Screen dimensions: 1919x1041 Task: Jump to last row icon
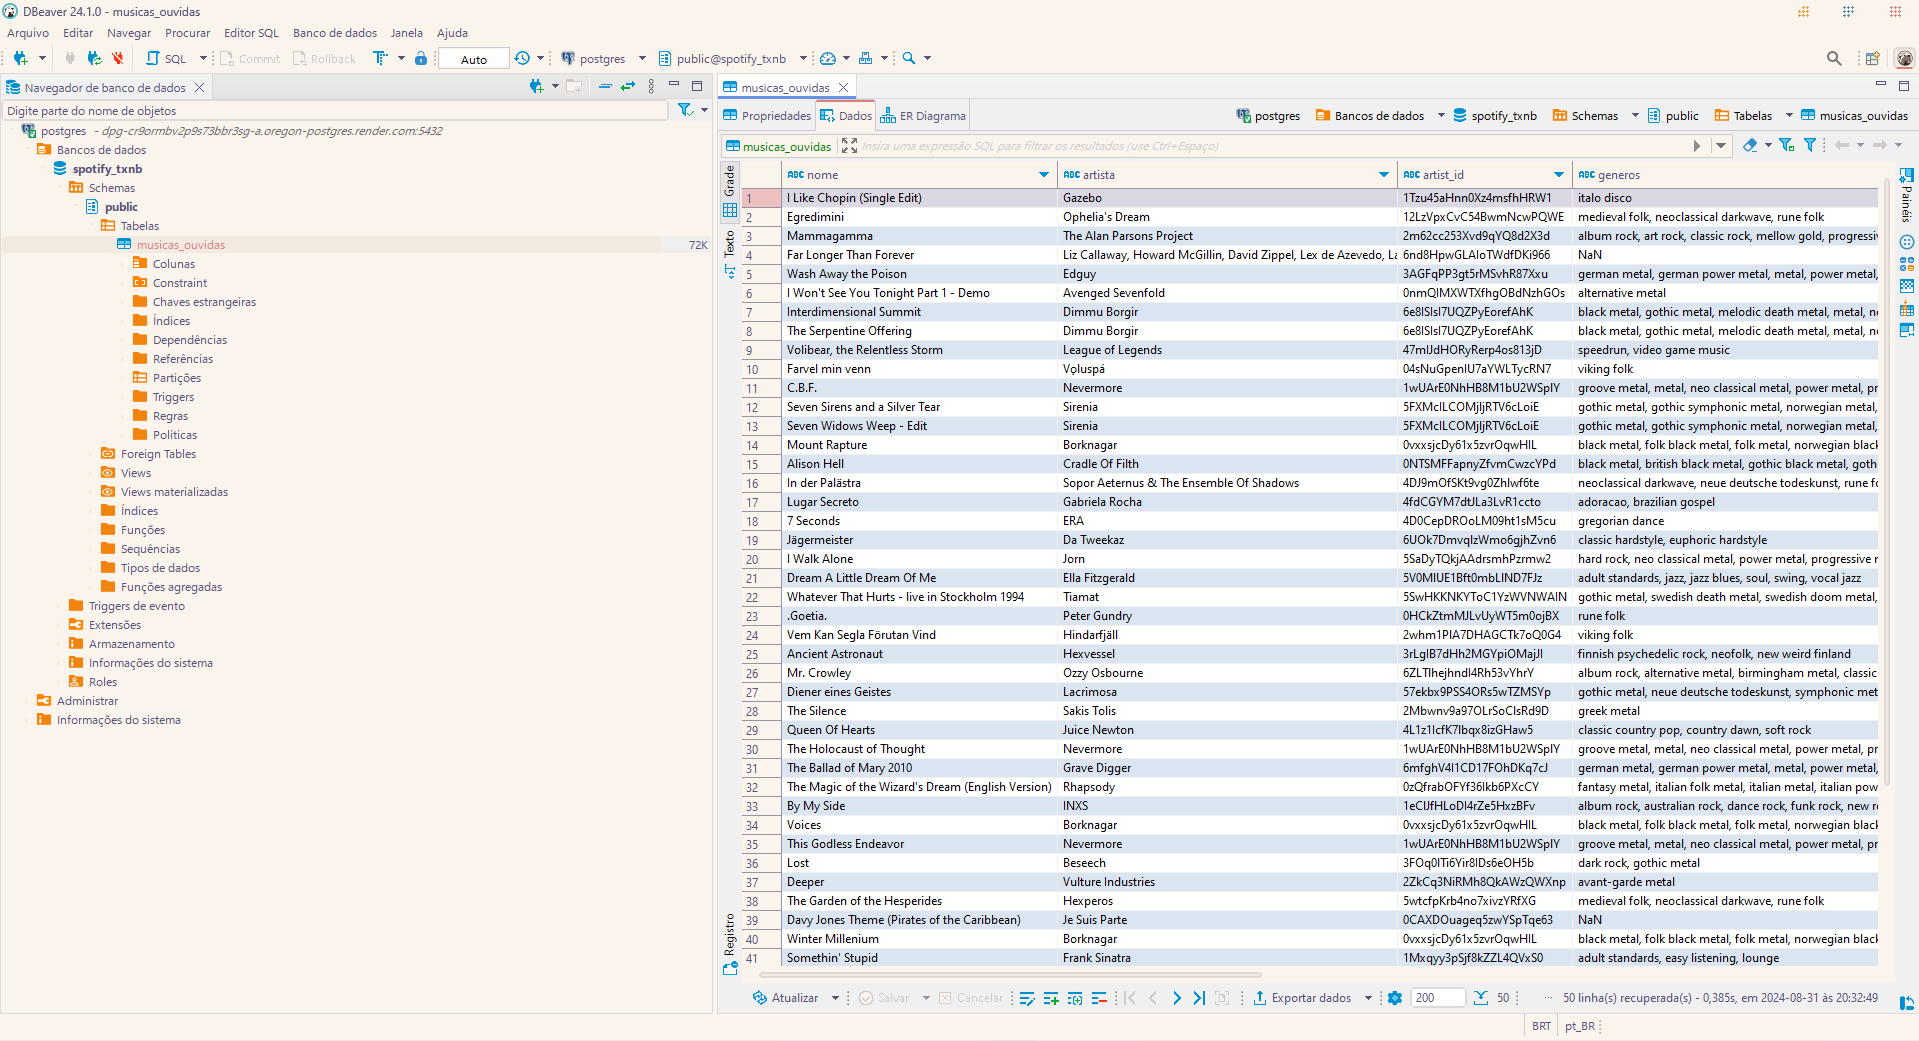tap(1199, 998)
